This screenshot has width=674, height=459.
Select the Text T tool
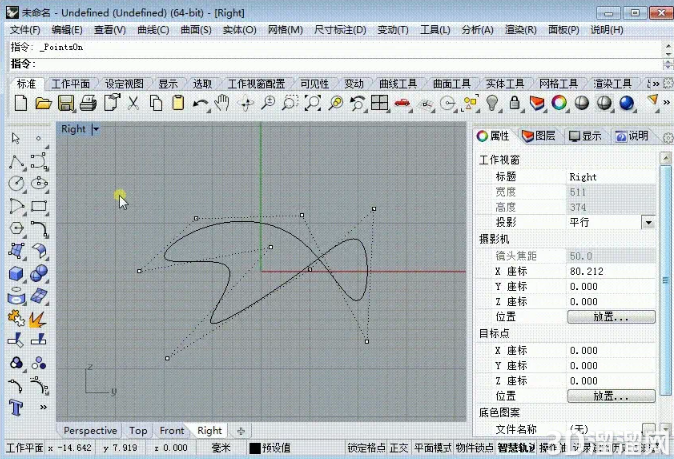(16, 407)
